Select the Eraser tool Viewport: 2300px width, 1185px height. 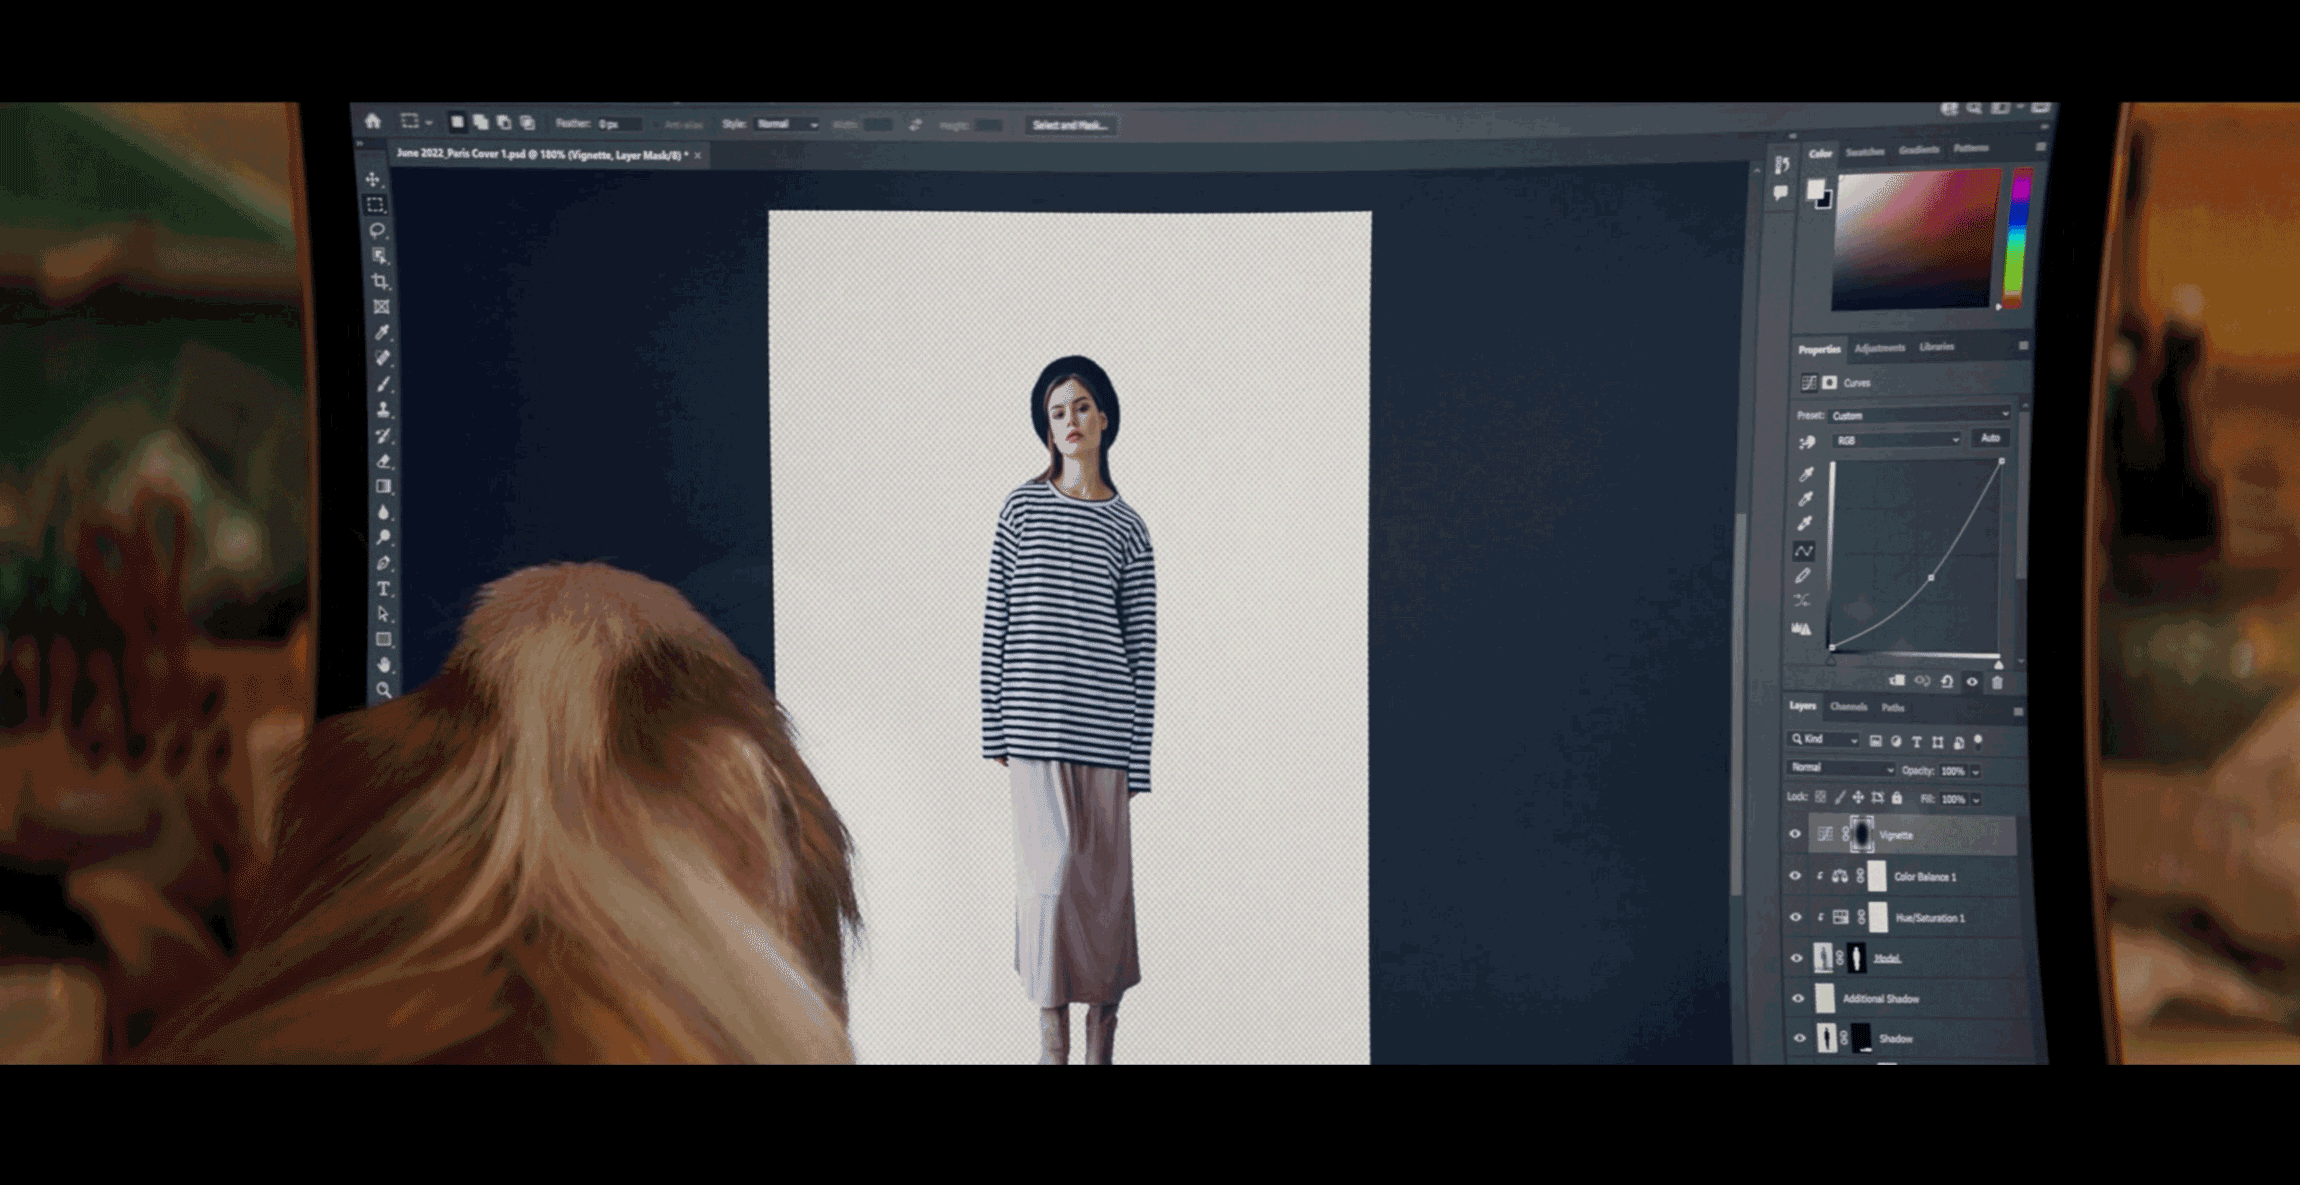pos(383,461)
